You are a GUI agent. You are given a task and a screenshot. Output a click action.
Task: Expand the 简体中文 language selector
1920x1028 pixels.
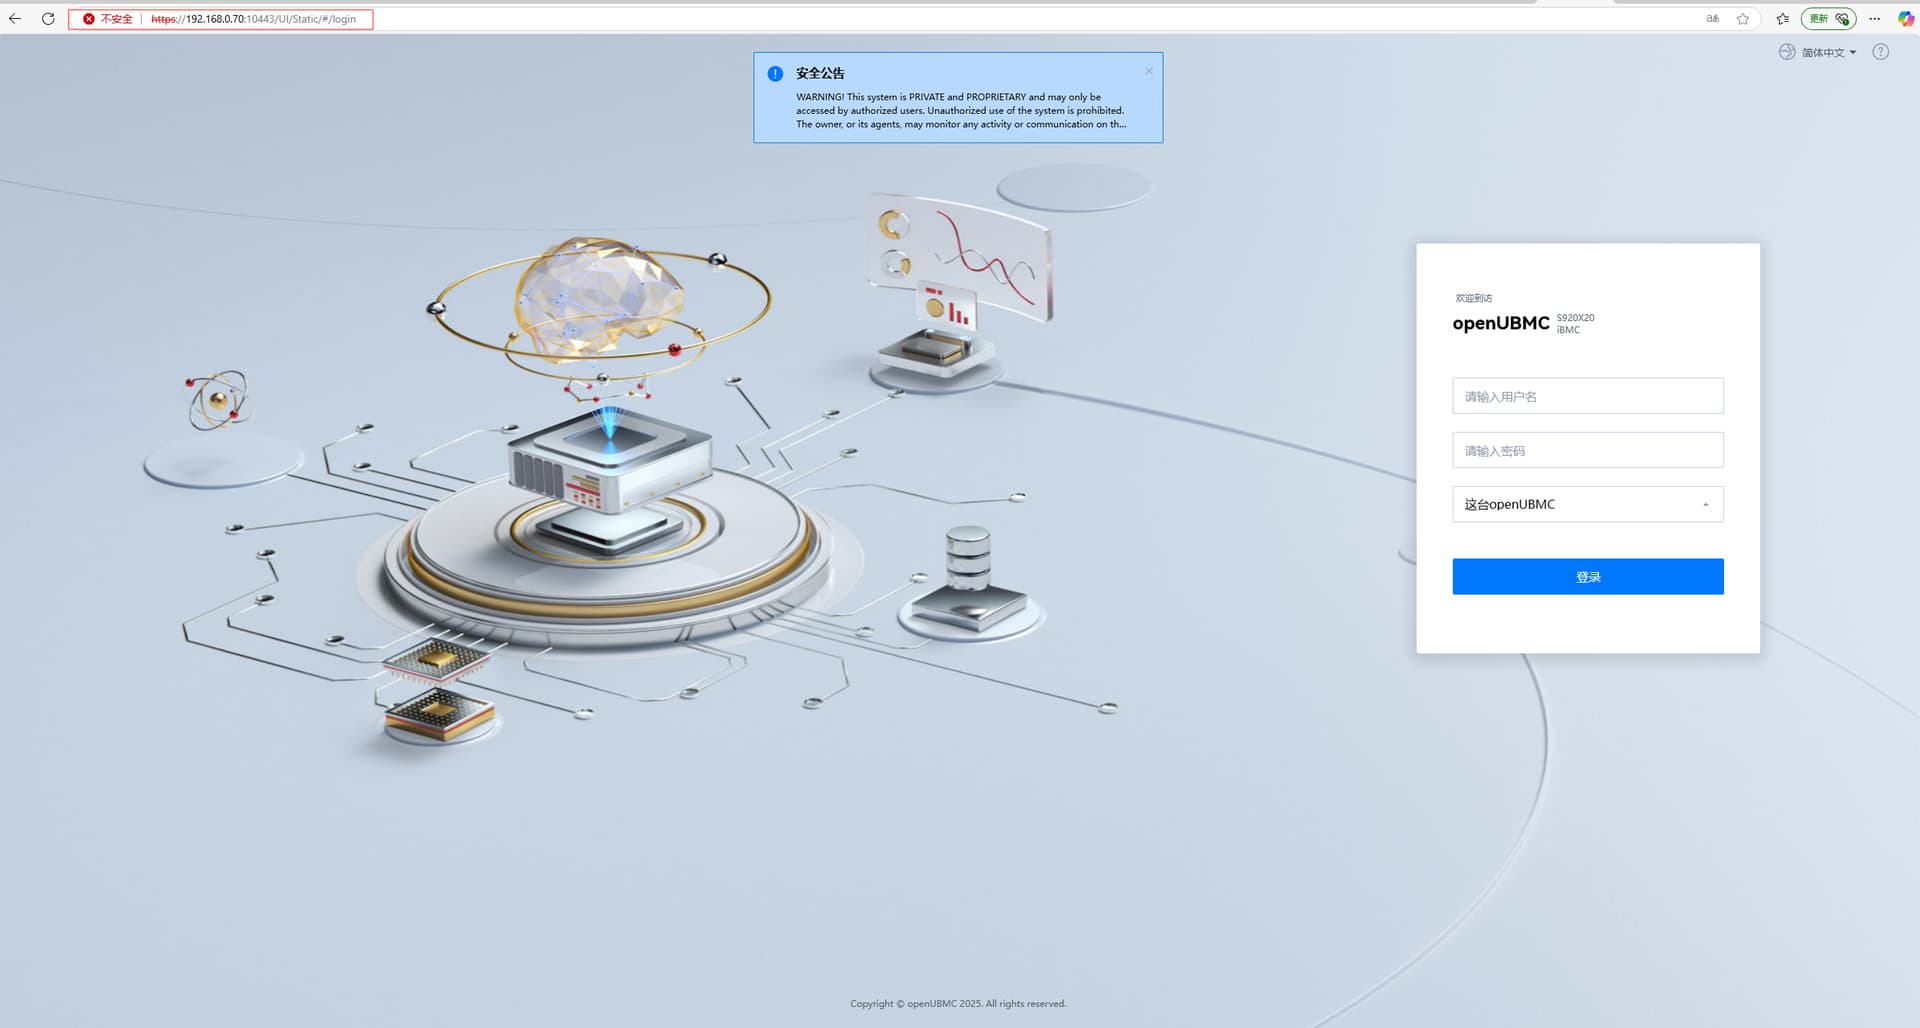click(x=1822, y=52)
